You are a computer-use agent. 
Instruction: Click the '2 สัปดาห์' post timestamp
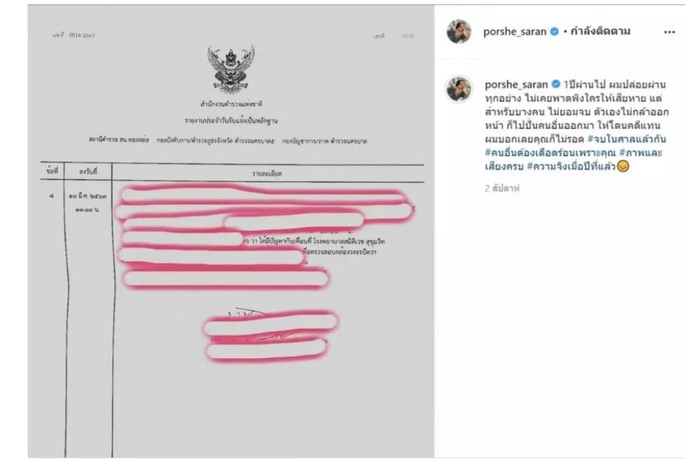click(x=502, y=188)
